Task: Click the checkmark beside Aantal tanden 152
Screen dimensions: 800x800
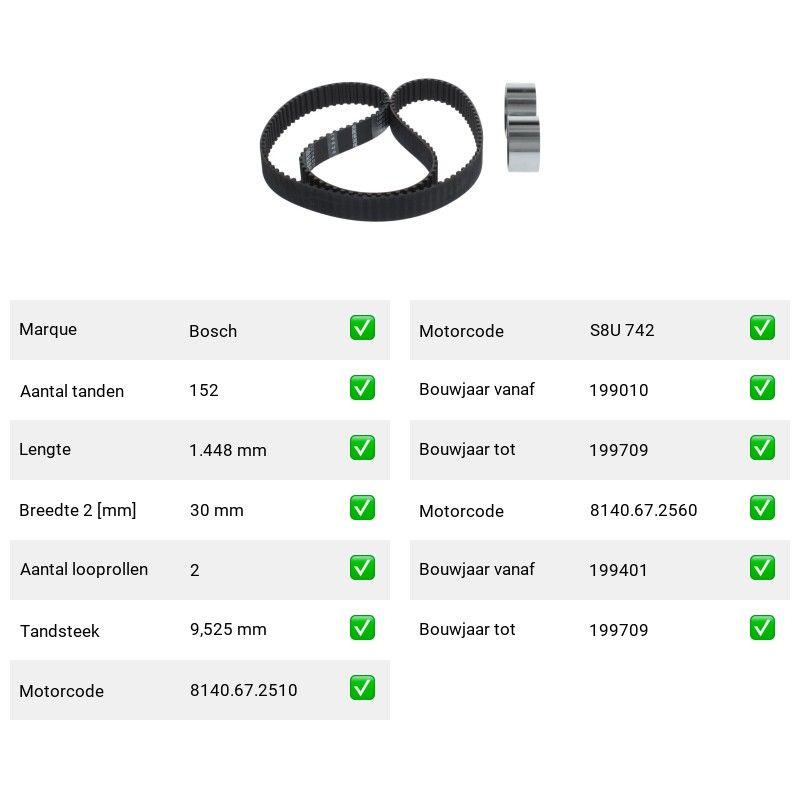Action: pos(362,388)
